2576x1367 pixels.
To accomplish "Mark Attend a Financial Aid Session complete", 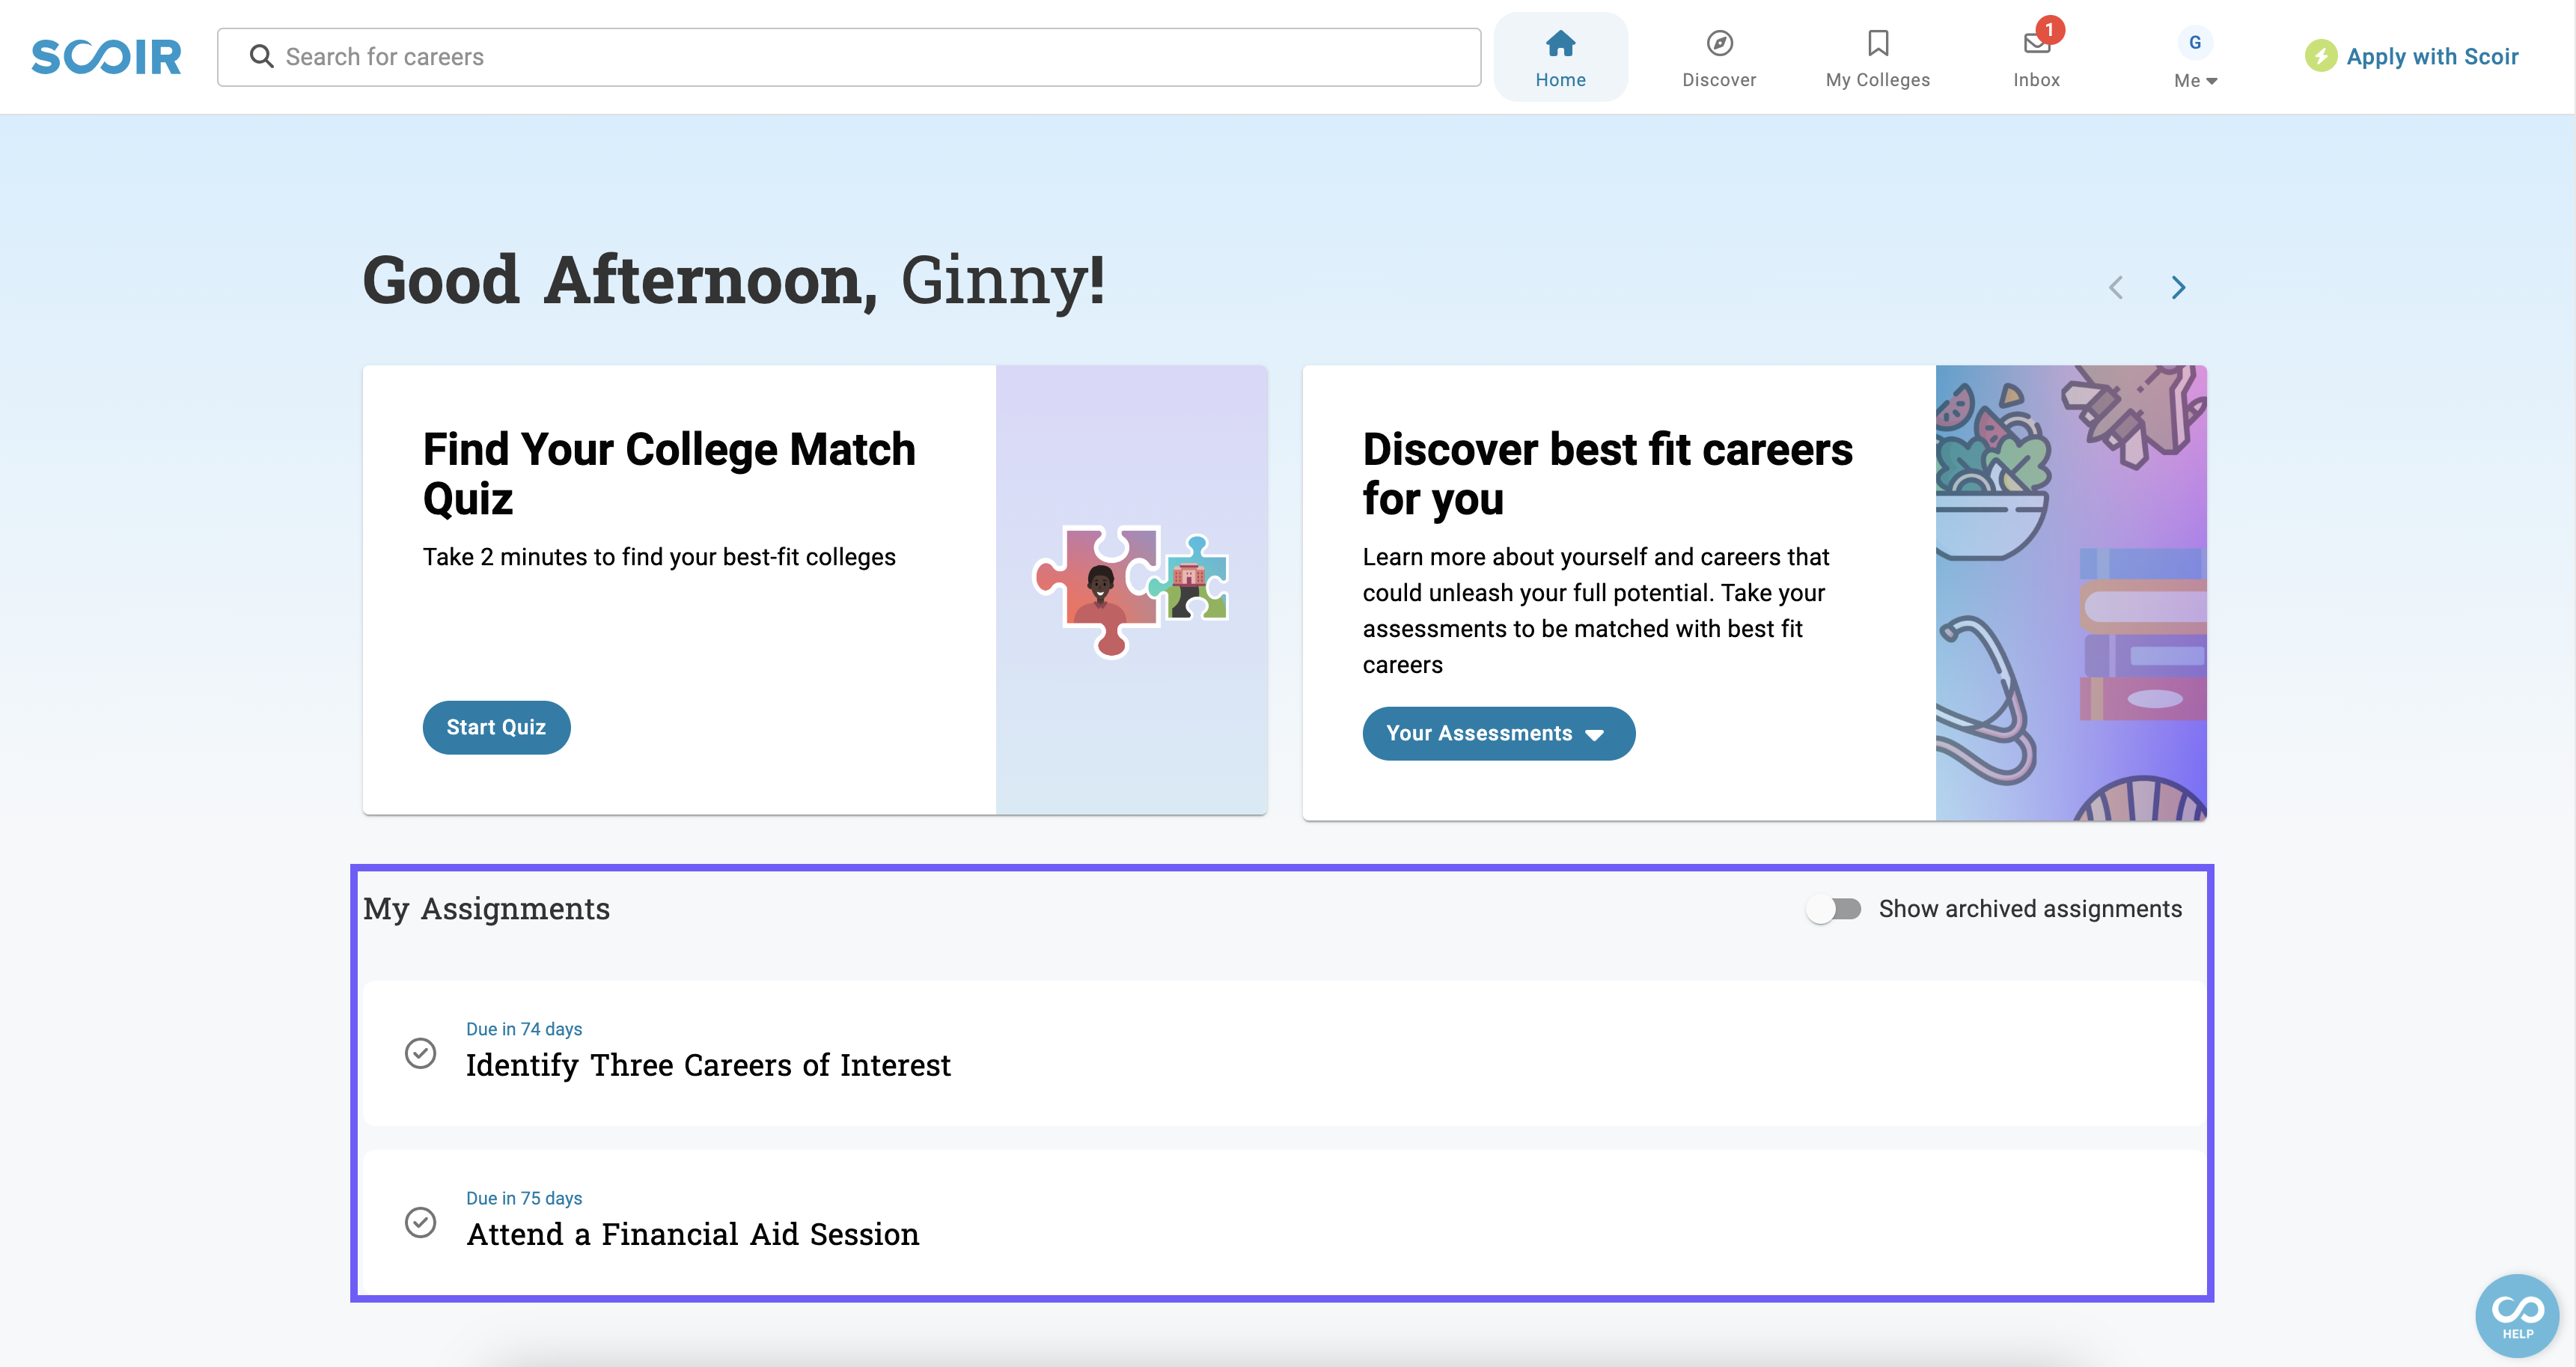I will pos(420,1222).
